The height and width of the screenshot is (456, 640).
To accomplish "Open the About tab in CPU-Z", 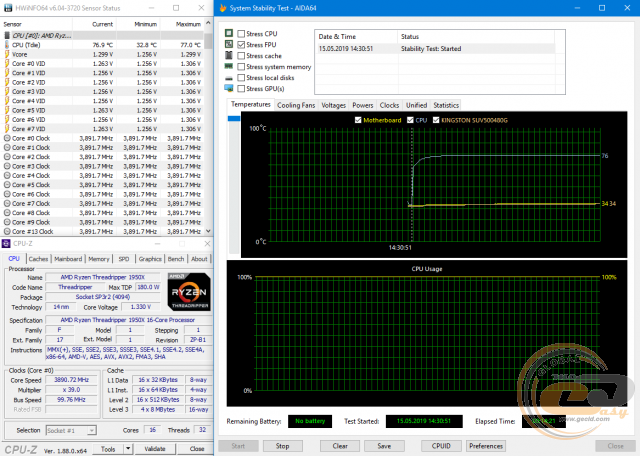I will coord(199,259).
